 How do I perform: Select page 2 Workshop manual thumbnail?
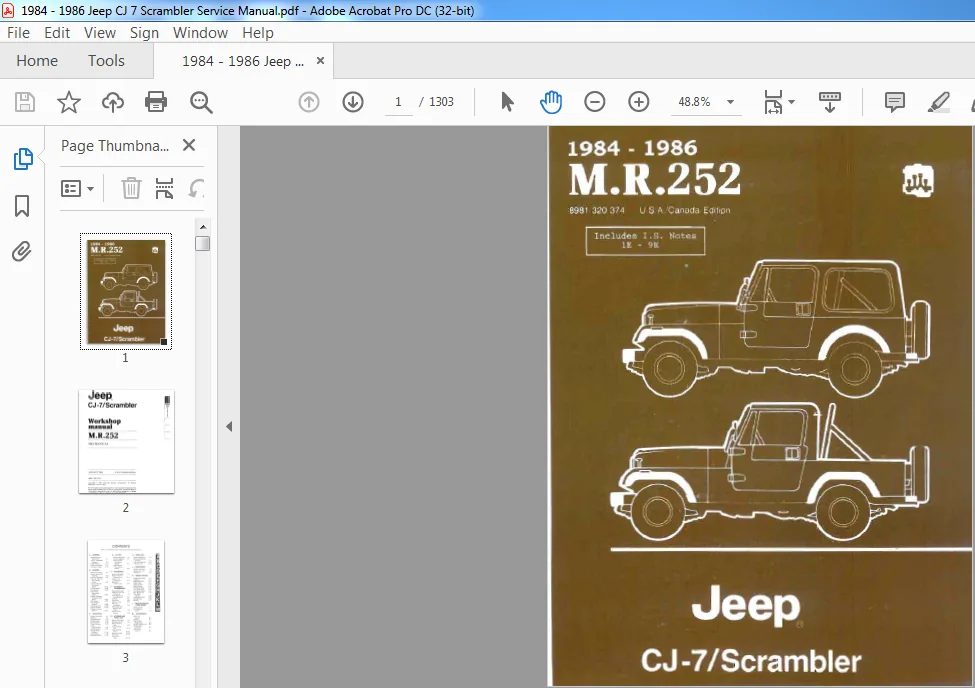[126, 442]
